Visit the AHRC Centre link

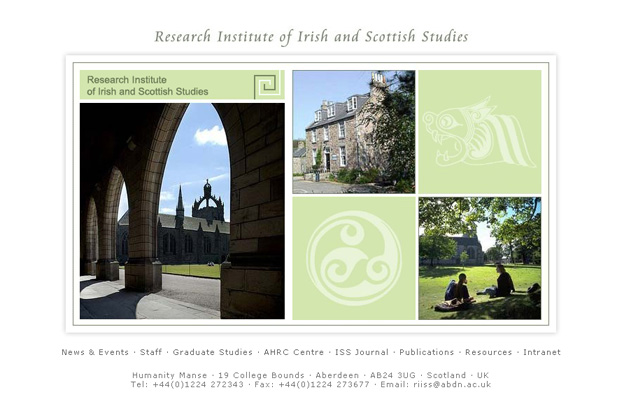(x=294, y=352)
